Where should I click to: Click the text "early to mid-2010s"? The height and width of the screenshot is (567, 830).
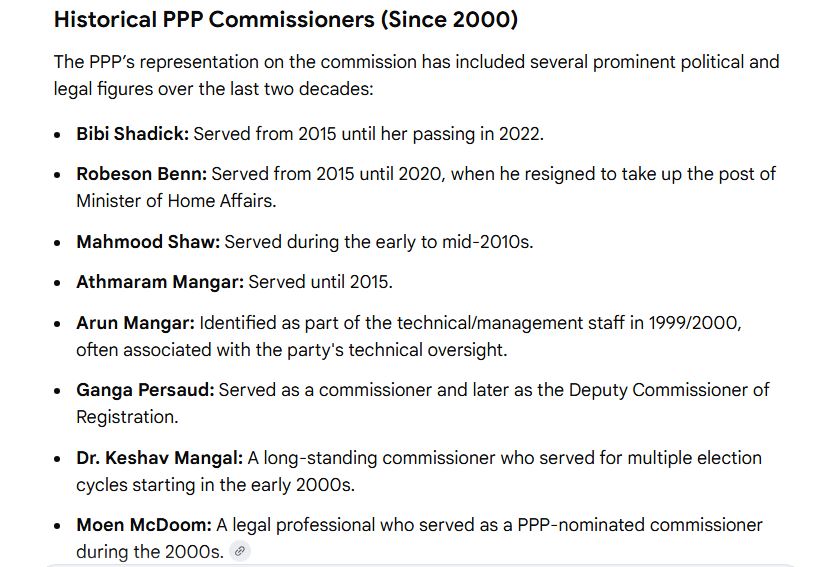456,241
